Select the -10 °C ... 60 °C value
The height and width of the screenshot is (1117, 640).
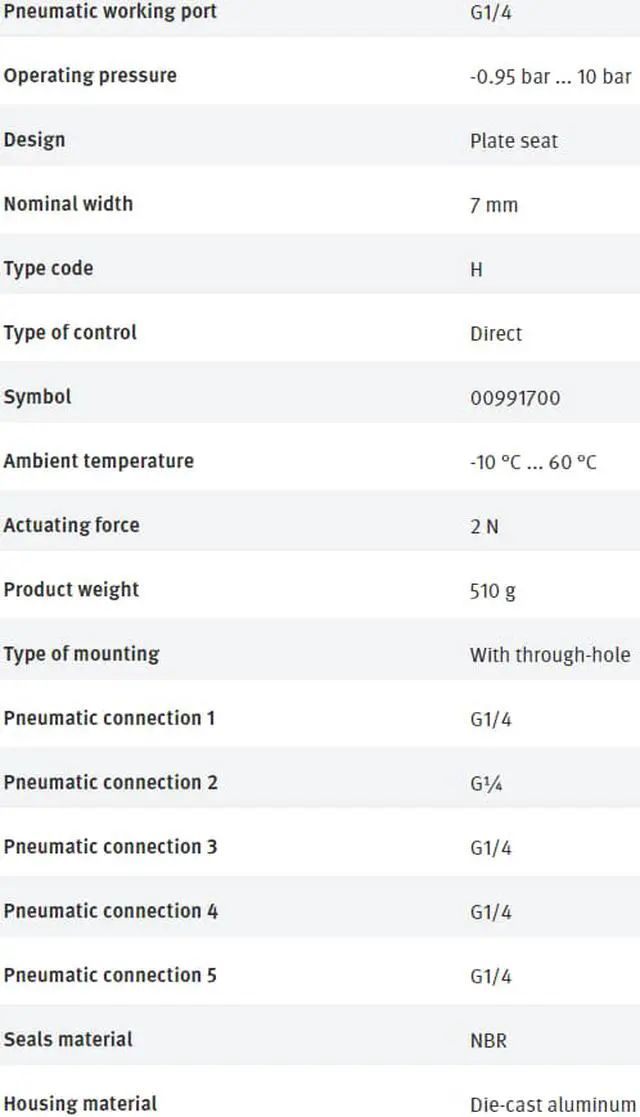coord(533,462)
